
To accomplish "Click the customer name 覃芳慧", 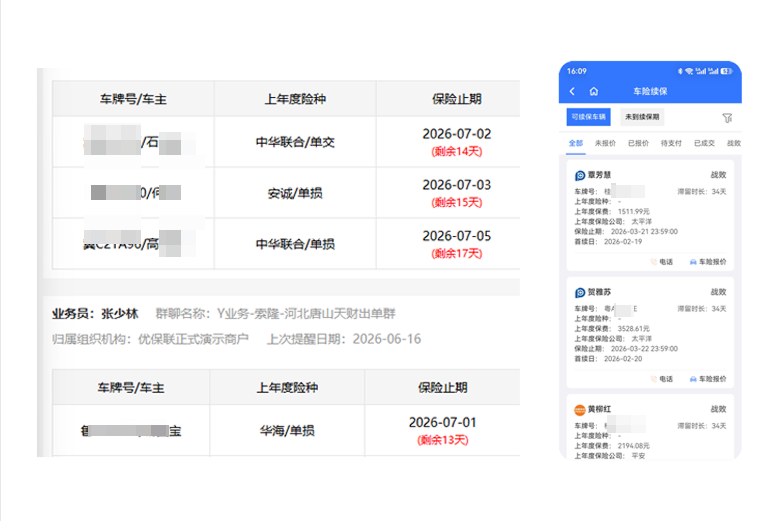I will point(600,175).
